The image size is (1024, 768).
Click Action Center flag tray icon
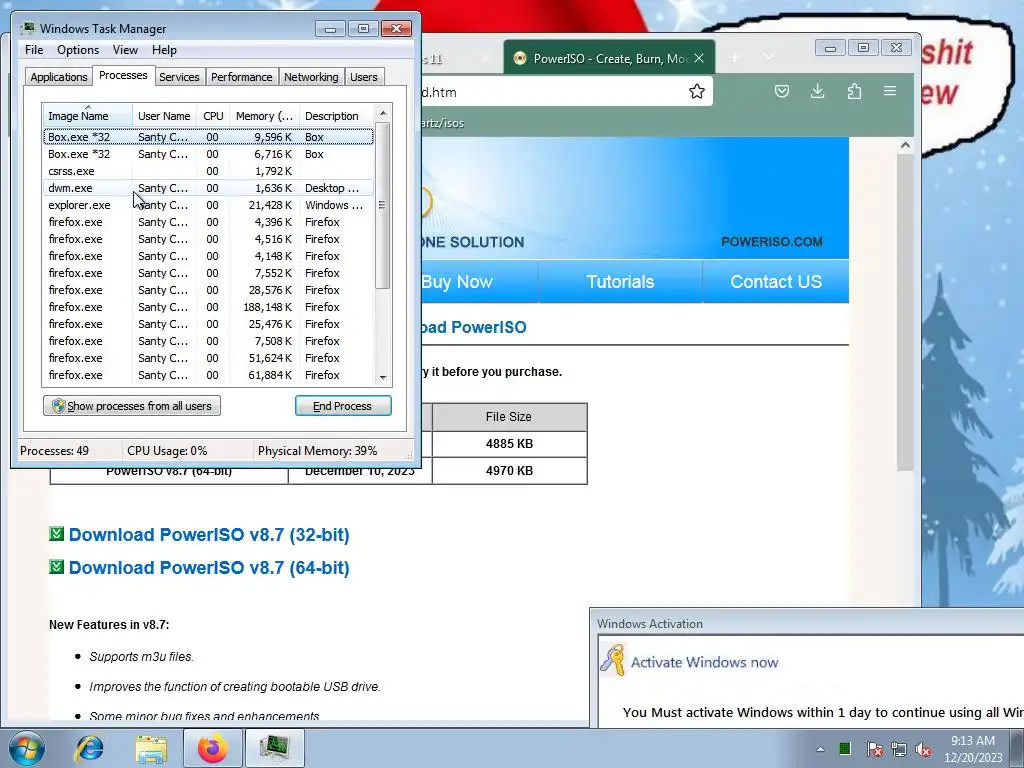pyautogui.click(x=875, y=749)
